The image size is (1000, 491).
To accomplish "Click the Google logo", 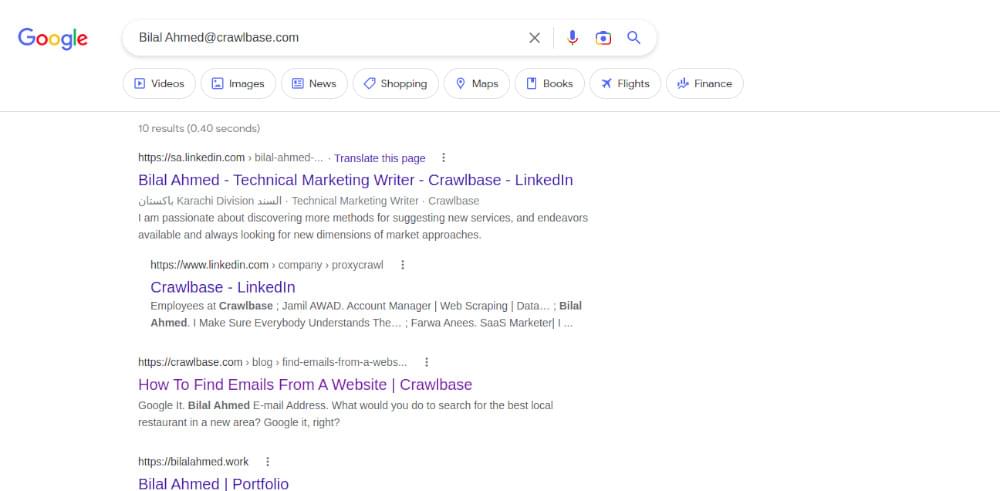I will 53,38.
